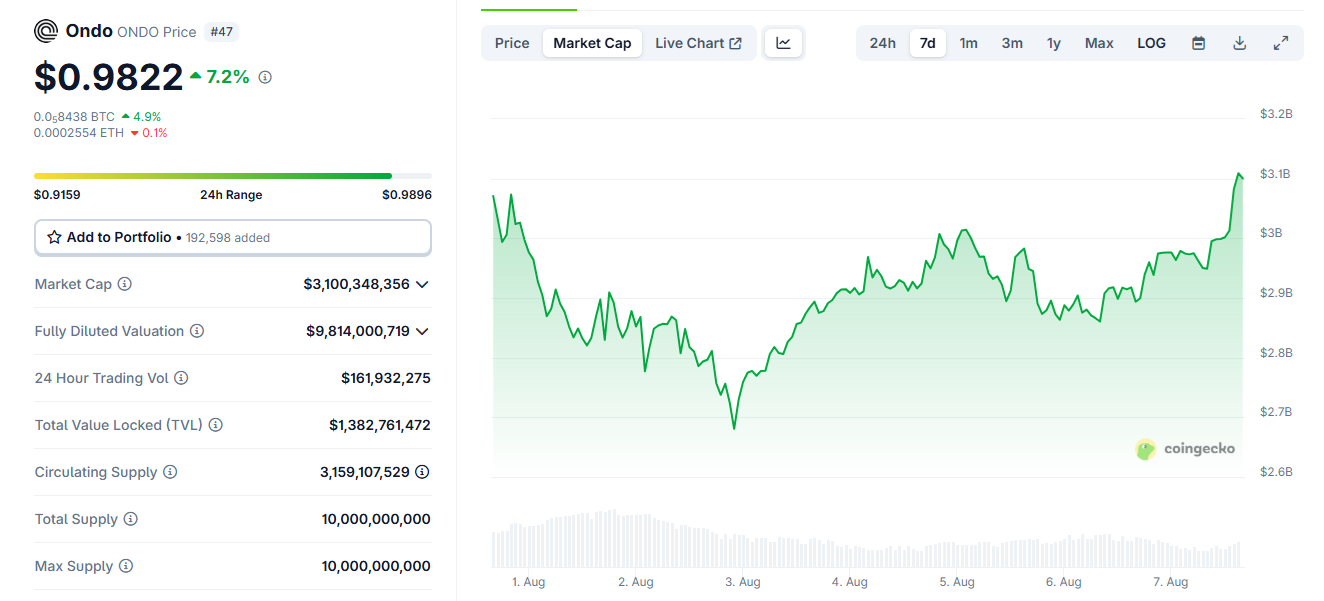Viewport: 1324px width, 601px height.
Task: Switch to the Price tab
Action: coord(512,43)
